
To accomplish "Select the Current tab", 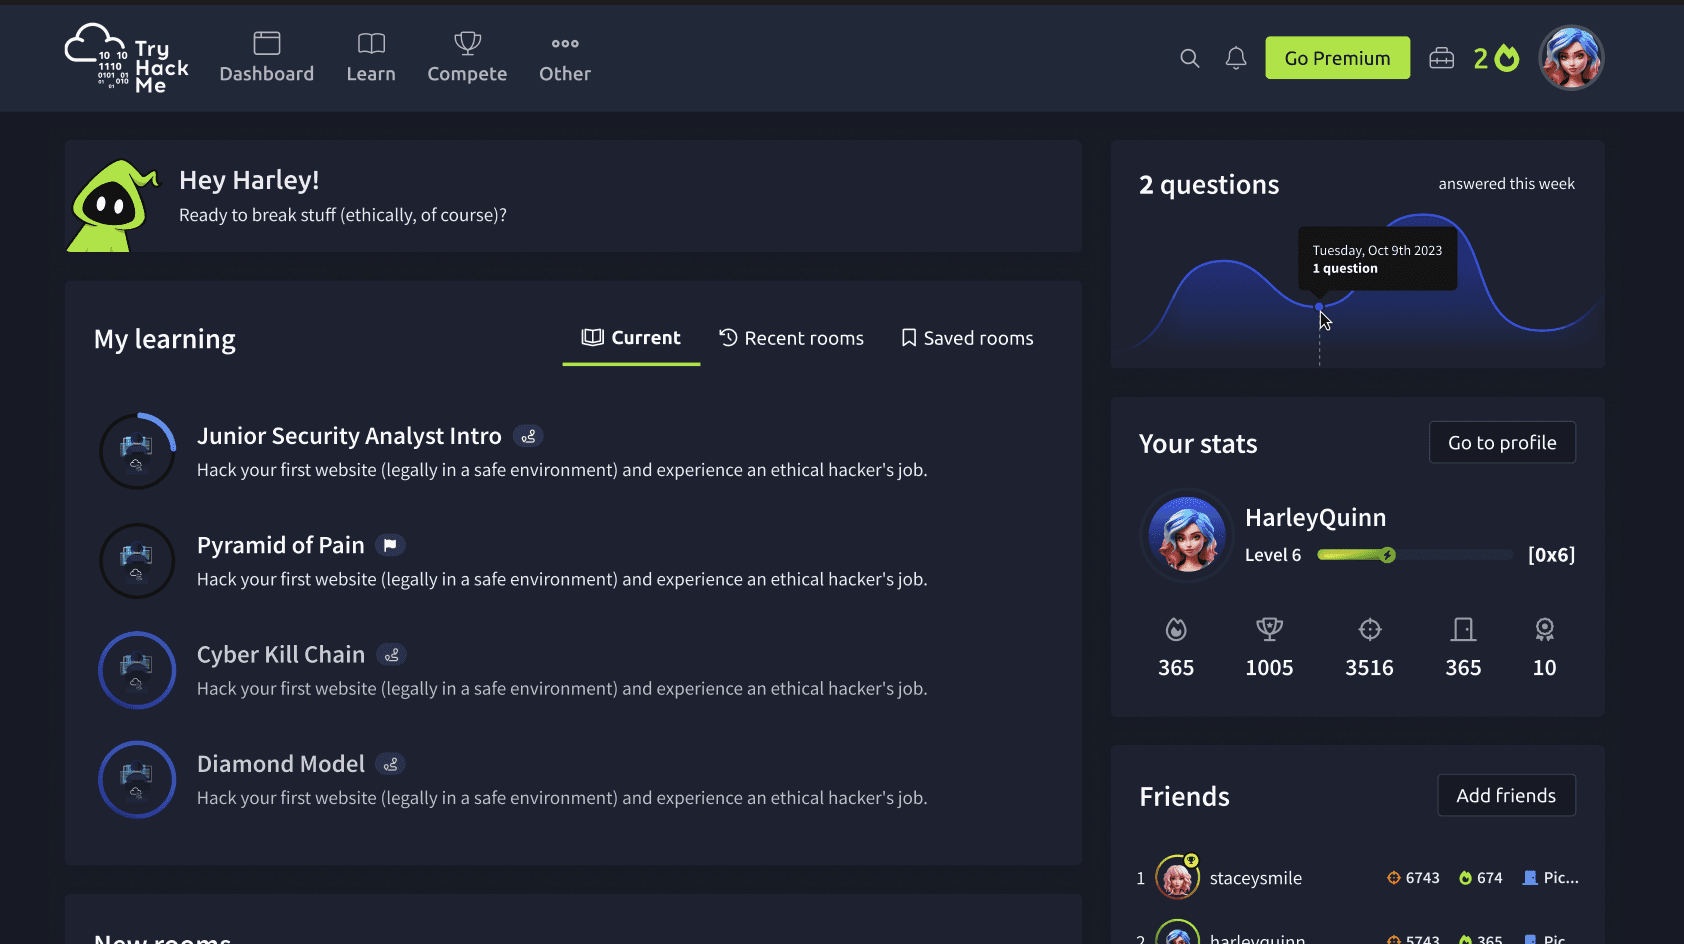I will 631,338.
